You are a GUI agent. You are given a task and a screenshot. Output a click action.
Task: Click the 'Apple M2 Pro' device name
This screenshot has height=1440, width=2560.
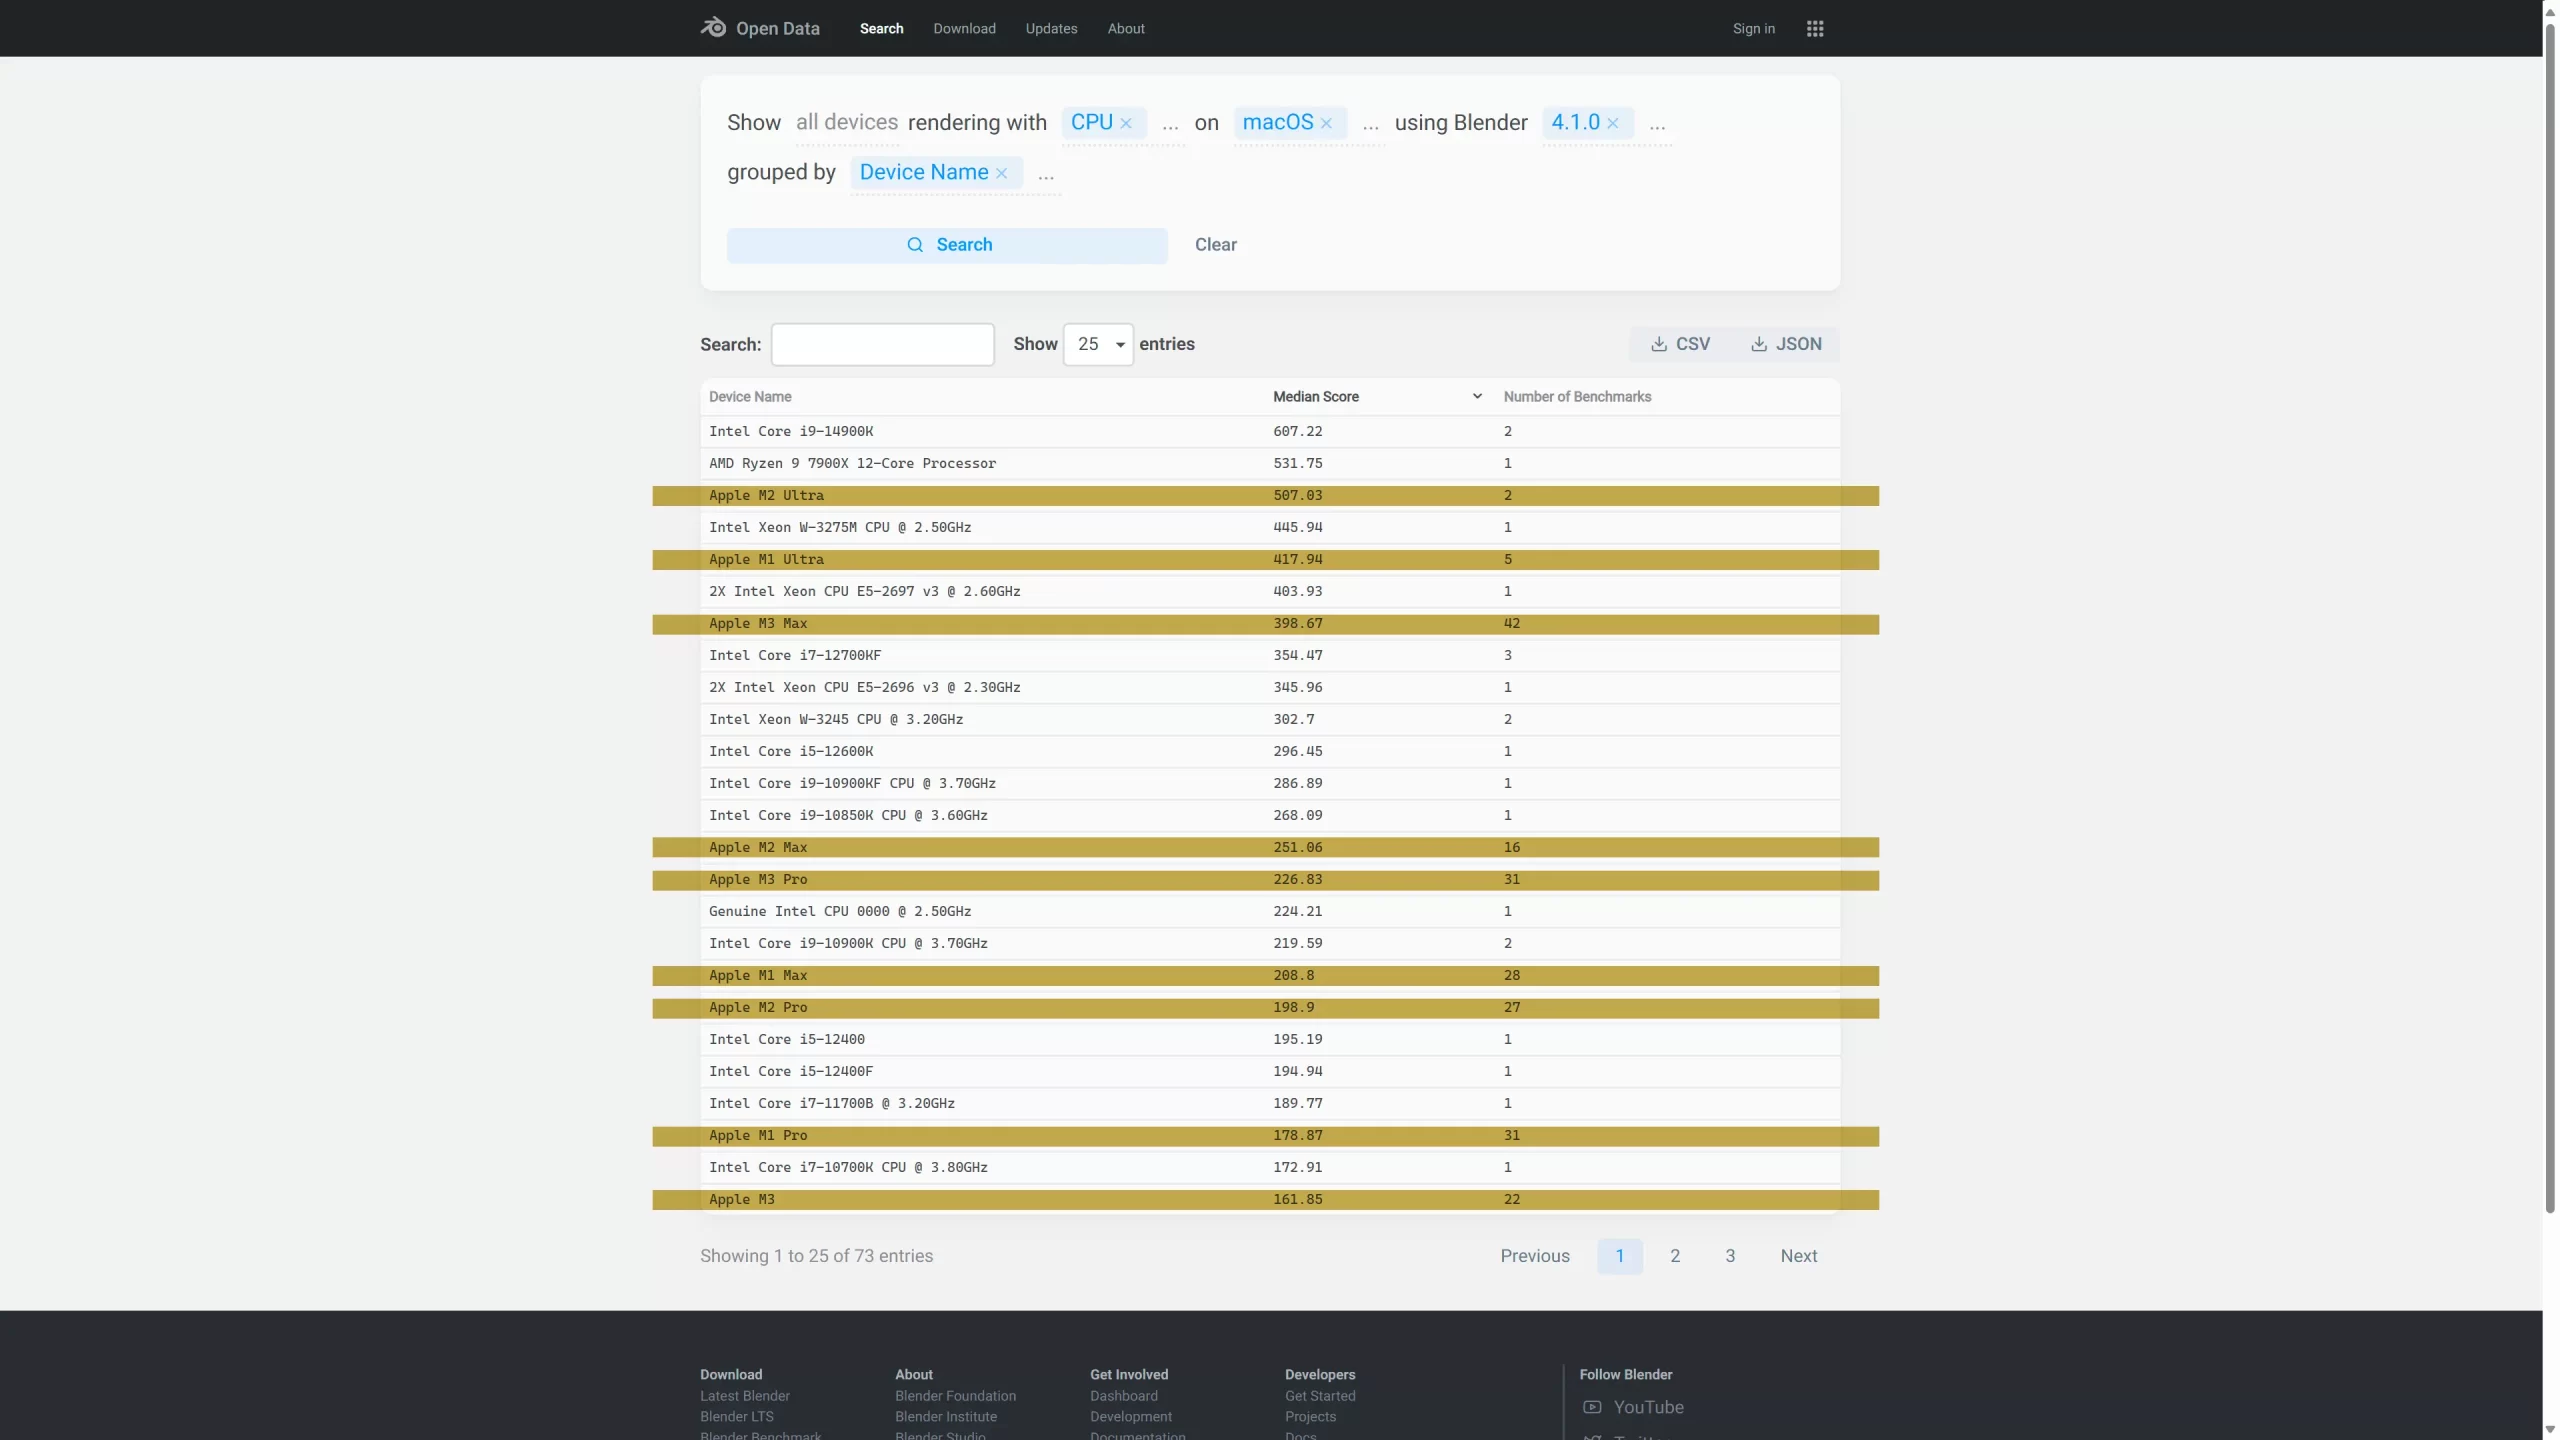click(x=758, y=1008)
